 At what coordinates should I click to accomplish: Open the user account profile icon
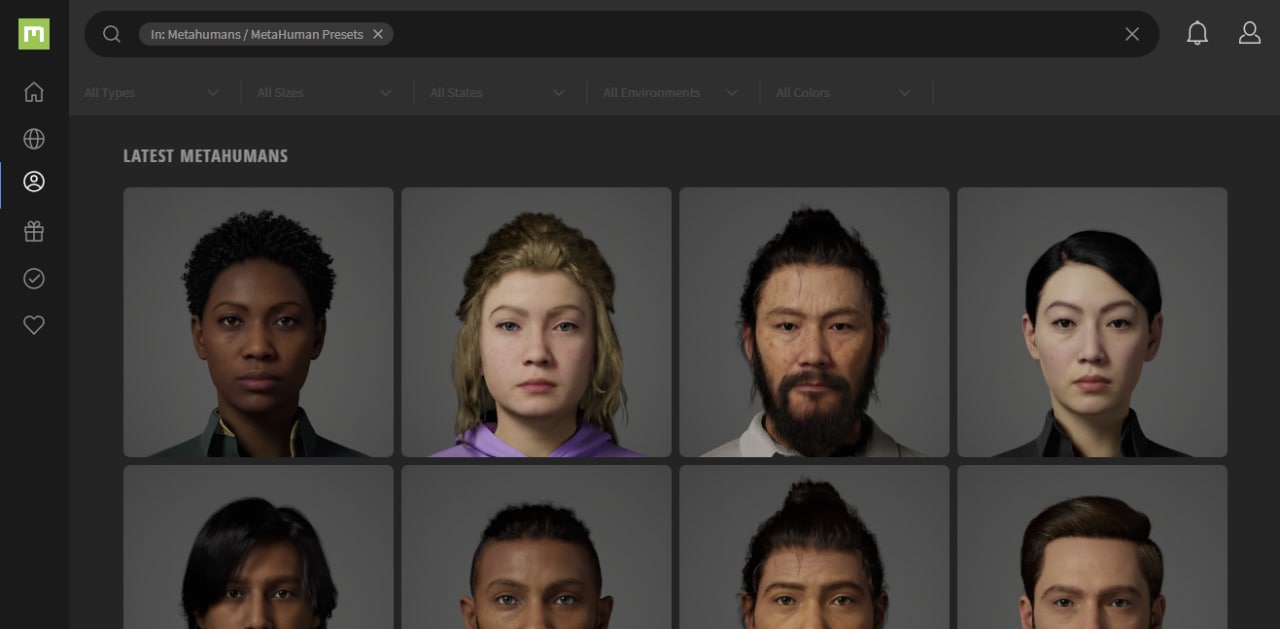(1250, 34)
